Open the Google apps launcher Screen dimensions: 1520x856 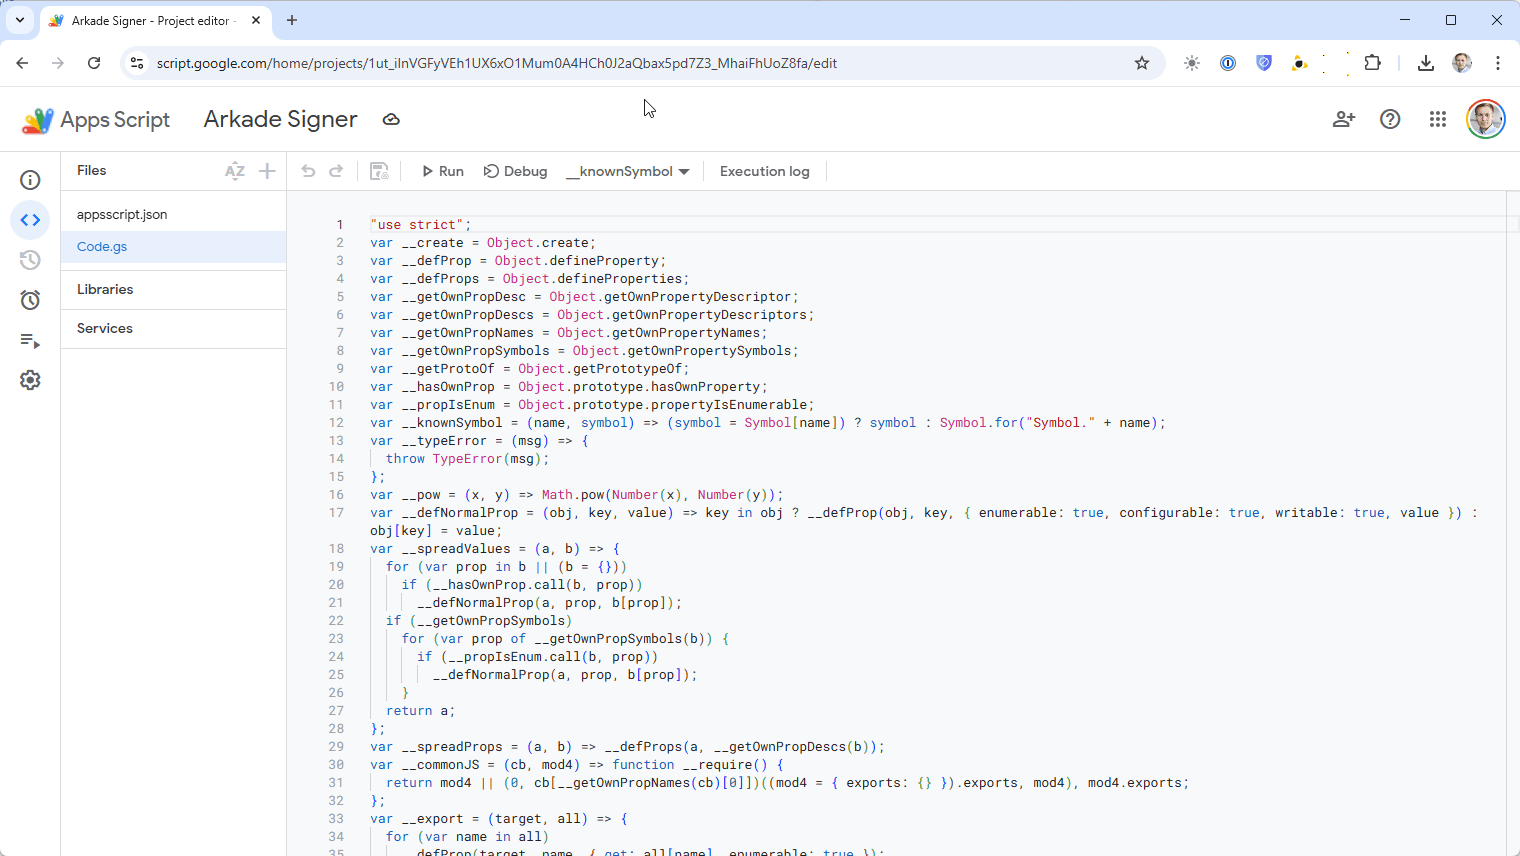tap(1437, 119)
